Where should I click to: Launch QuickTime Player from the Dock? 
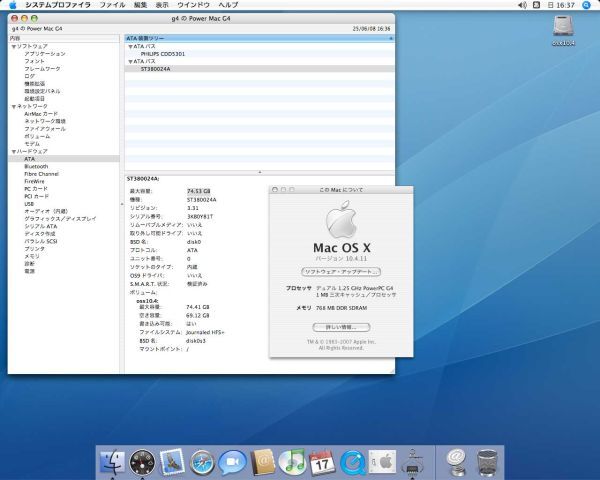tap(352, 462)
